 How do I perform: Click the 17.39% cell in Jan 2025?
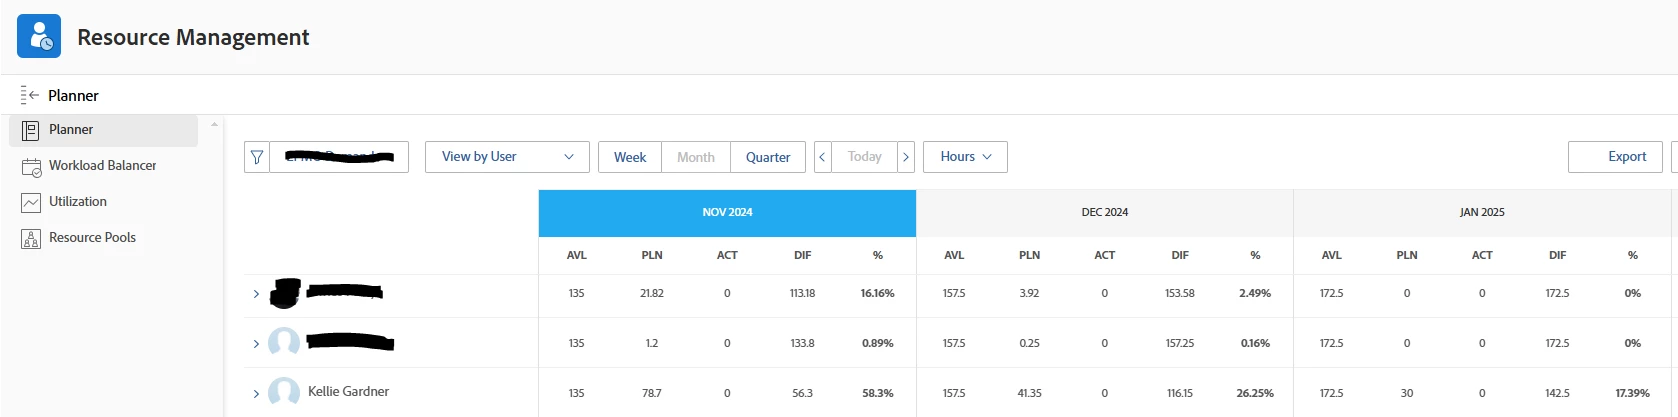point(1632,394)
